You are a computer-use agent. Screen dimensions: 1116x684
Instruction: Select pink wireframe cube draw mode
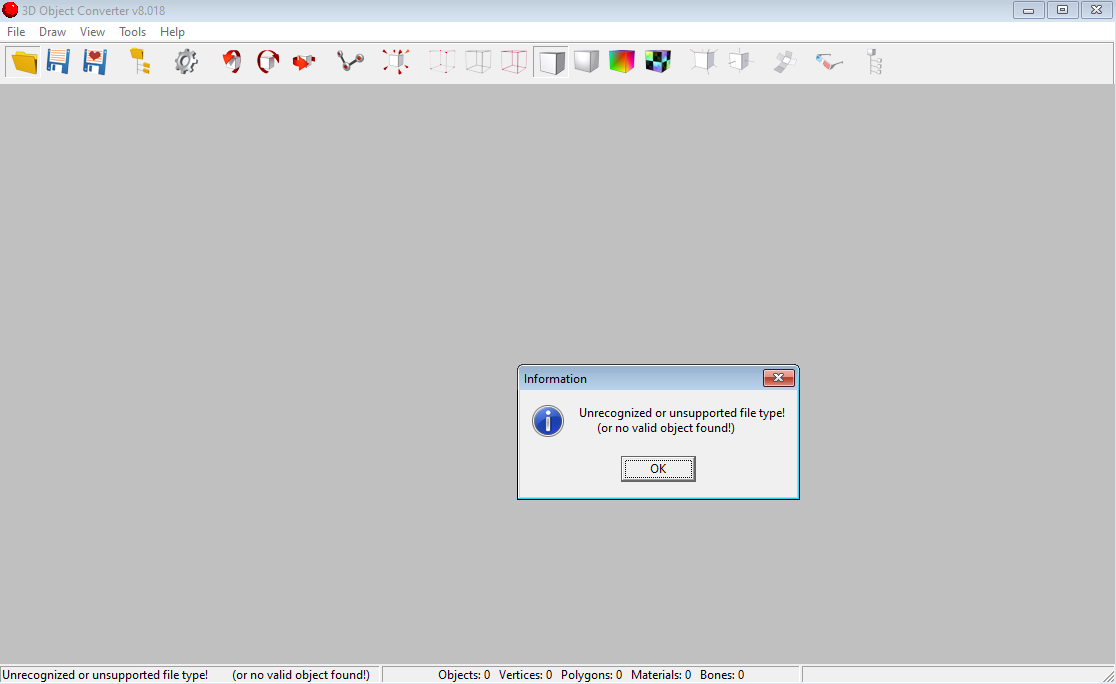pos(514,62)
